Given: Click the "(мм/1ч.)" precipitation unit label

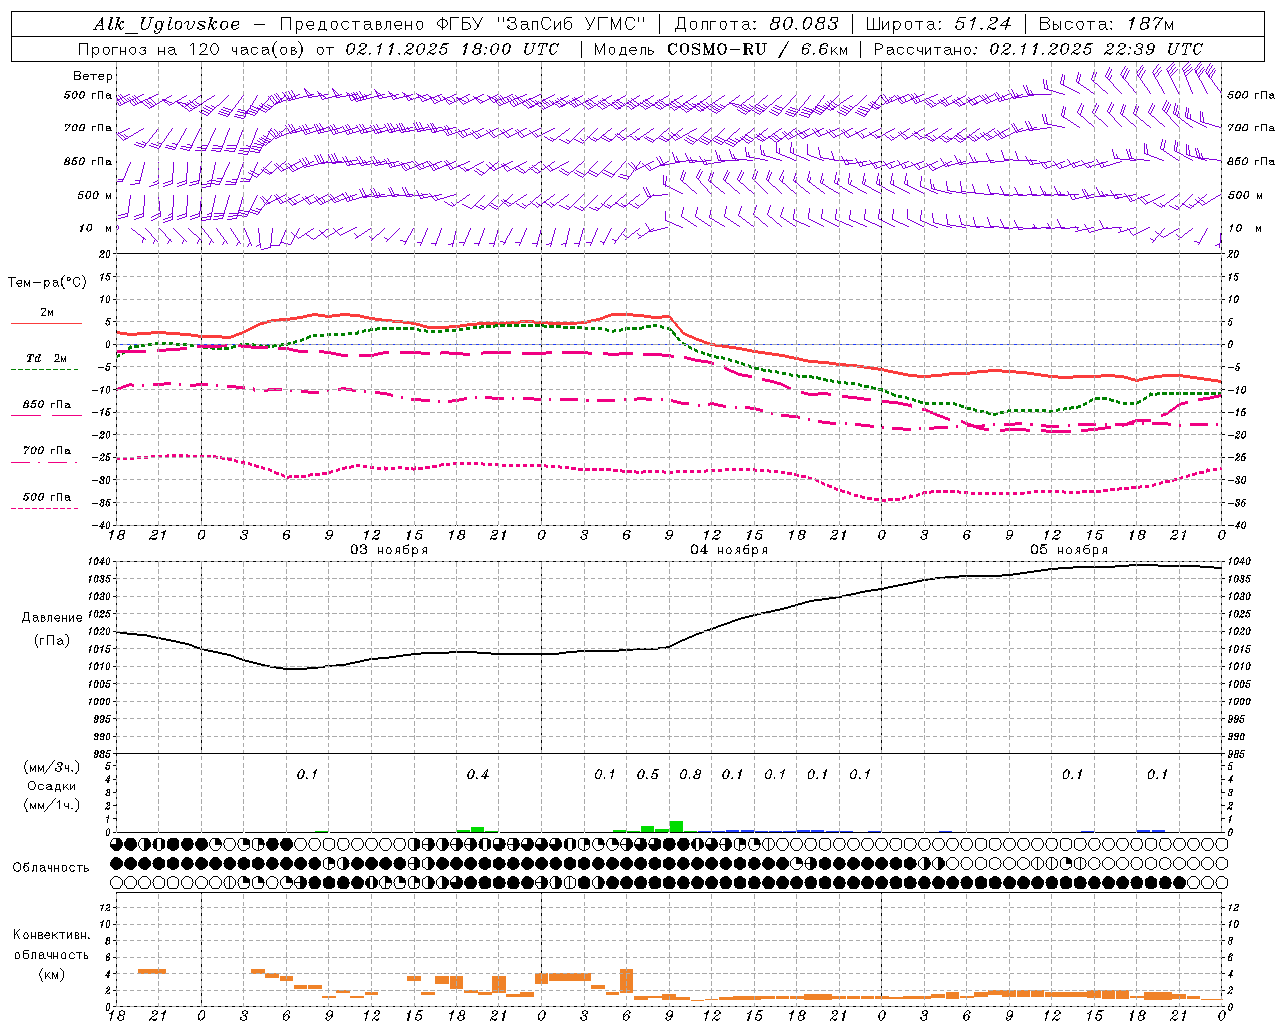Looking at the screenshot, I should tap(52, 805).
